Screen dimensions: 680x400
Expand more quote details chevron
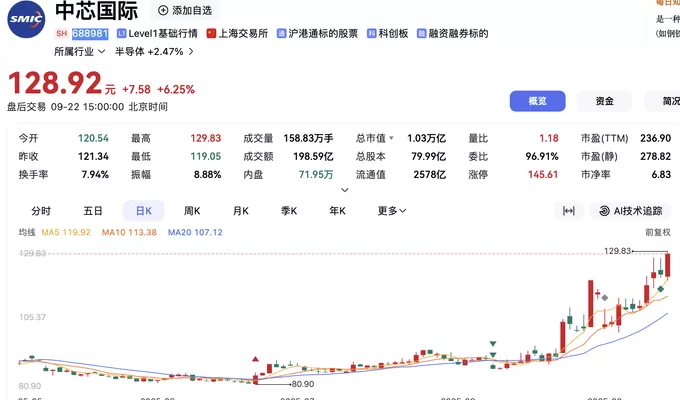pyautogui.click(x=344, y=190)
